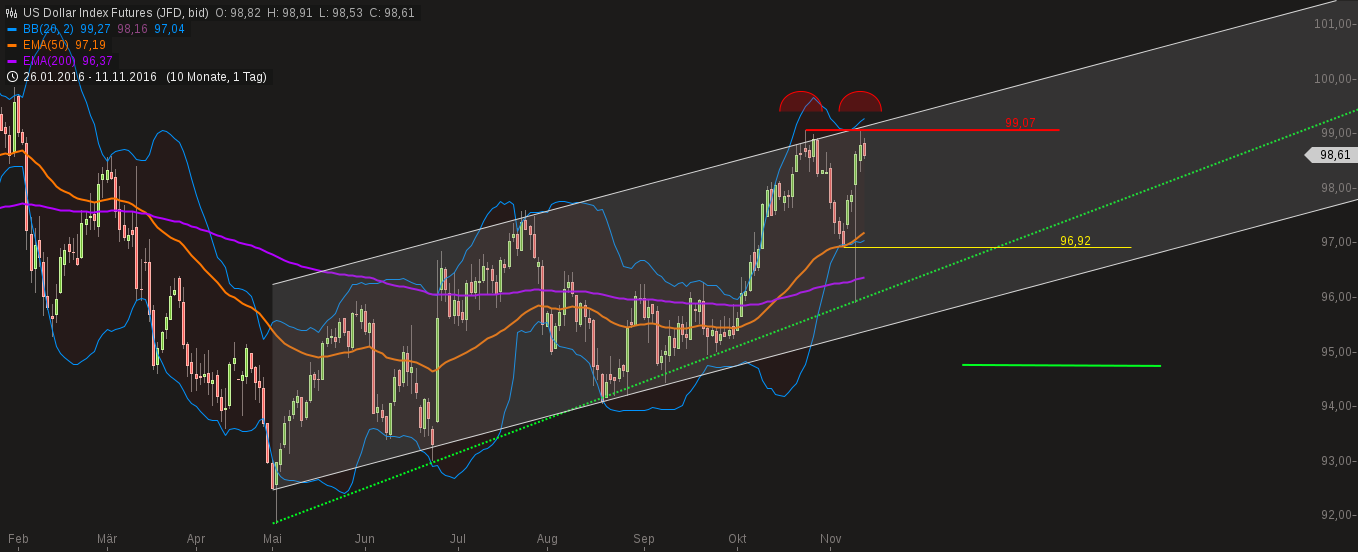Click the date range 26.01.2016 - 11.11.2016
The width and height of the screenshot is (1358, 552).
click(90, 77)
